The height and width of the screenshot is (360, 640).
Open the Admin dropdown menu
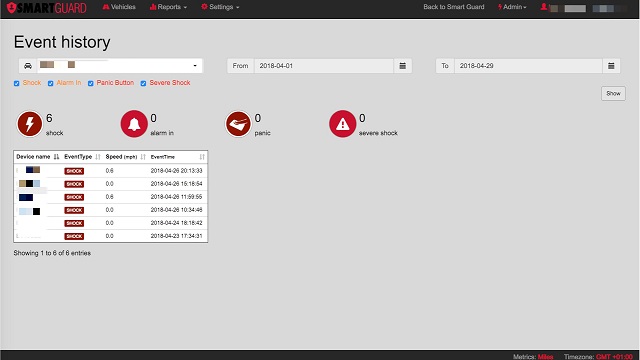512,7
